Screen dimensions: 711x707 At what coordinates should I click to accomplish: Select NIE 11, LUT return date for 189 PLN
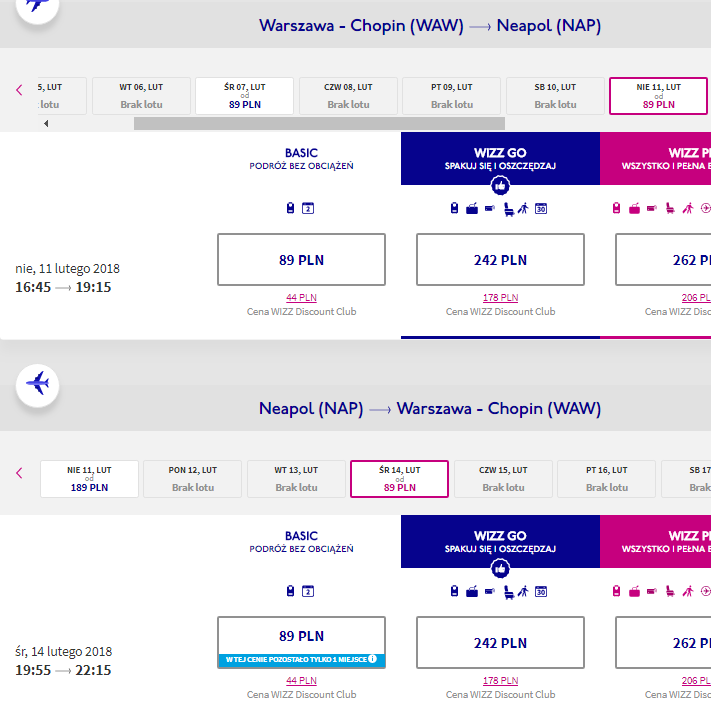(89, 479)
